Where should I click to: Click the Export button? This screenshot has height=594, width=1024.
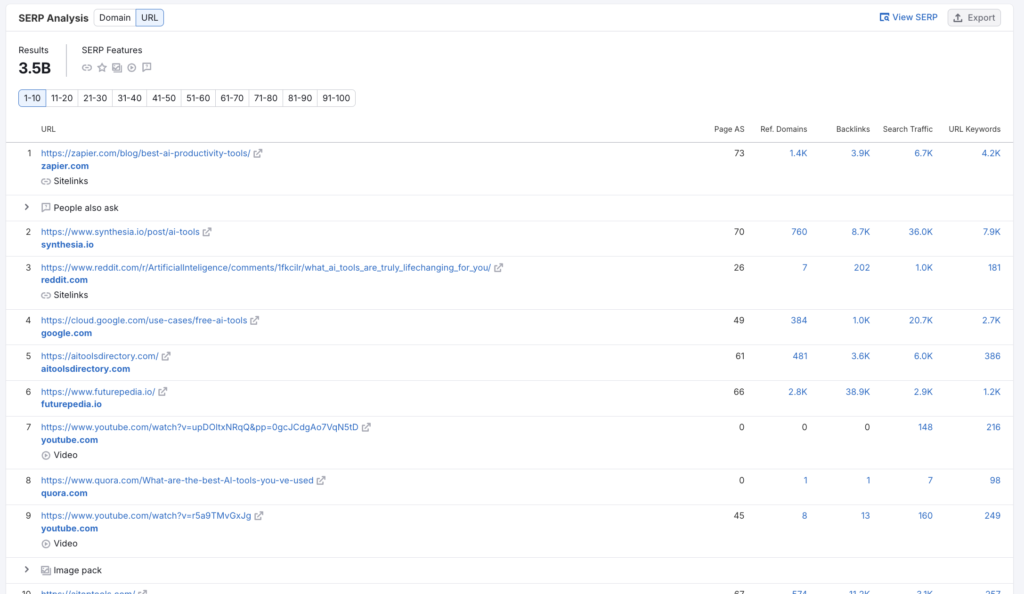(974, 18)
